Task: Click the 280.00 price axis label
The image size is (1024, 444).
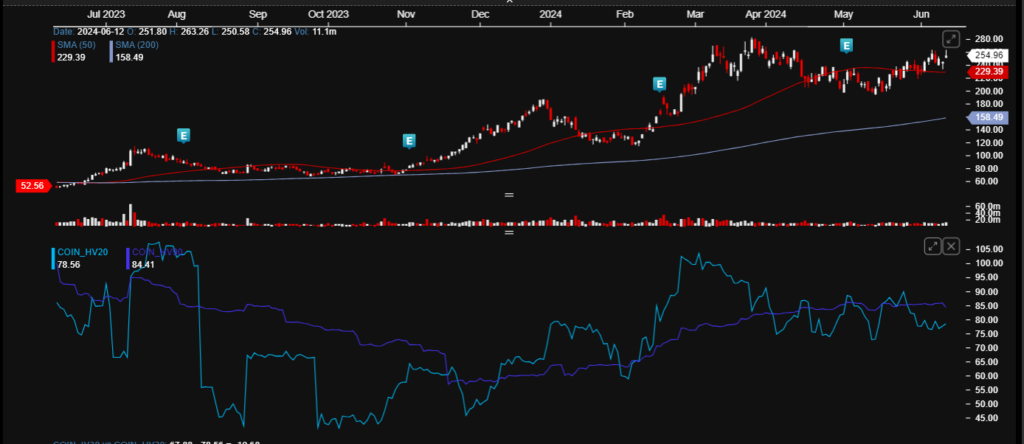Action: (989, 39)
